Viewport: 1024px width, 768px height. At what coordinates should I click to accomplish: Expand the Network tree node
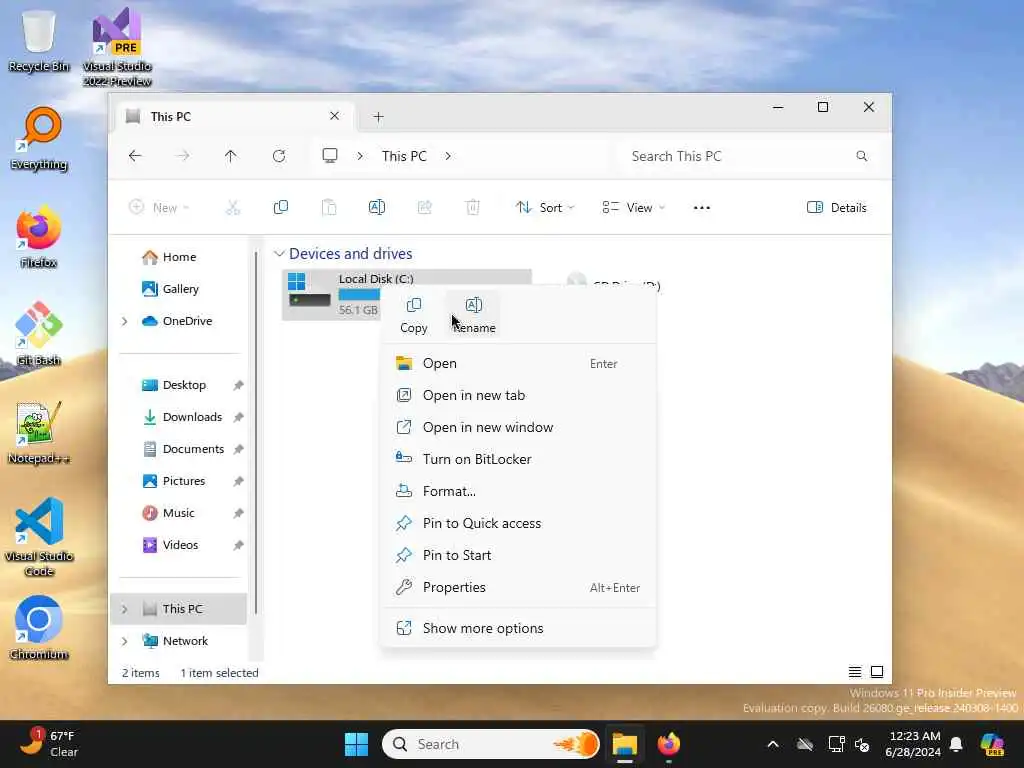(x=125, y=641)
